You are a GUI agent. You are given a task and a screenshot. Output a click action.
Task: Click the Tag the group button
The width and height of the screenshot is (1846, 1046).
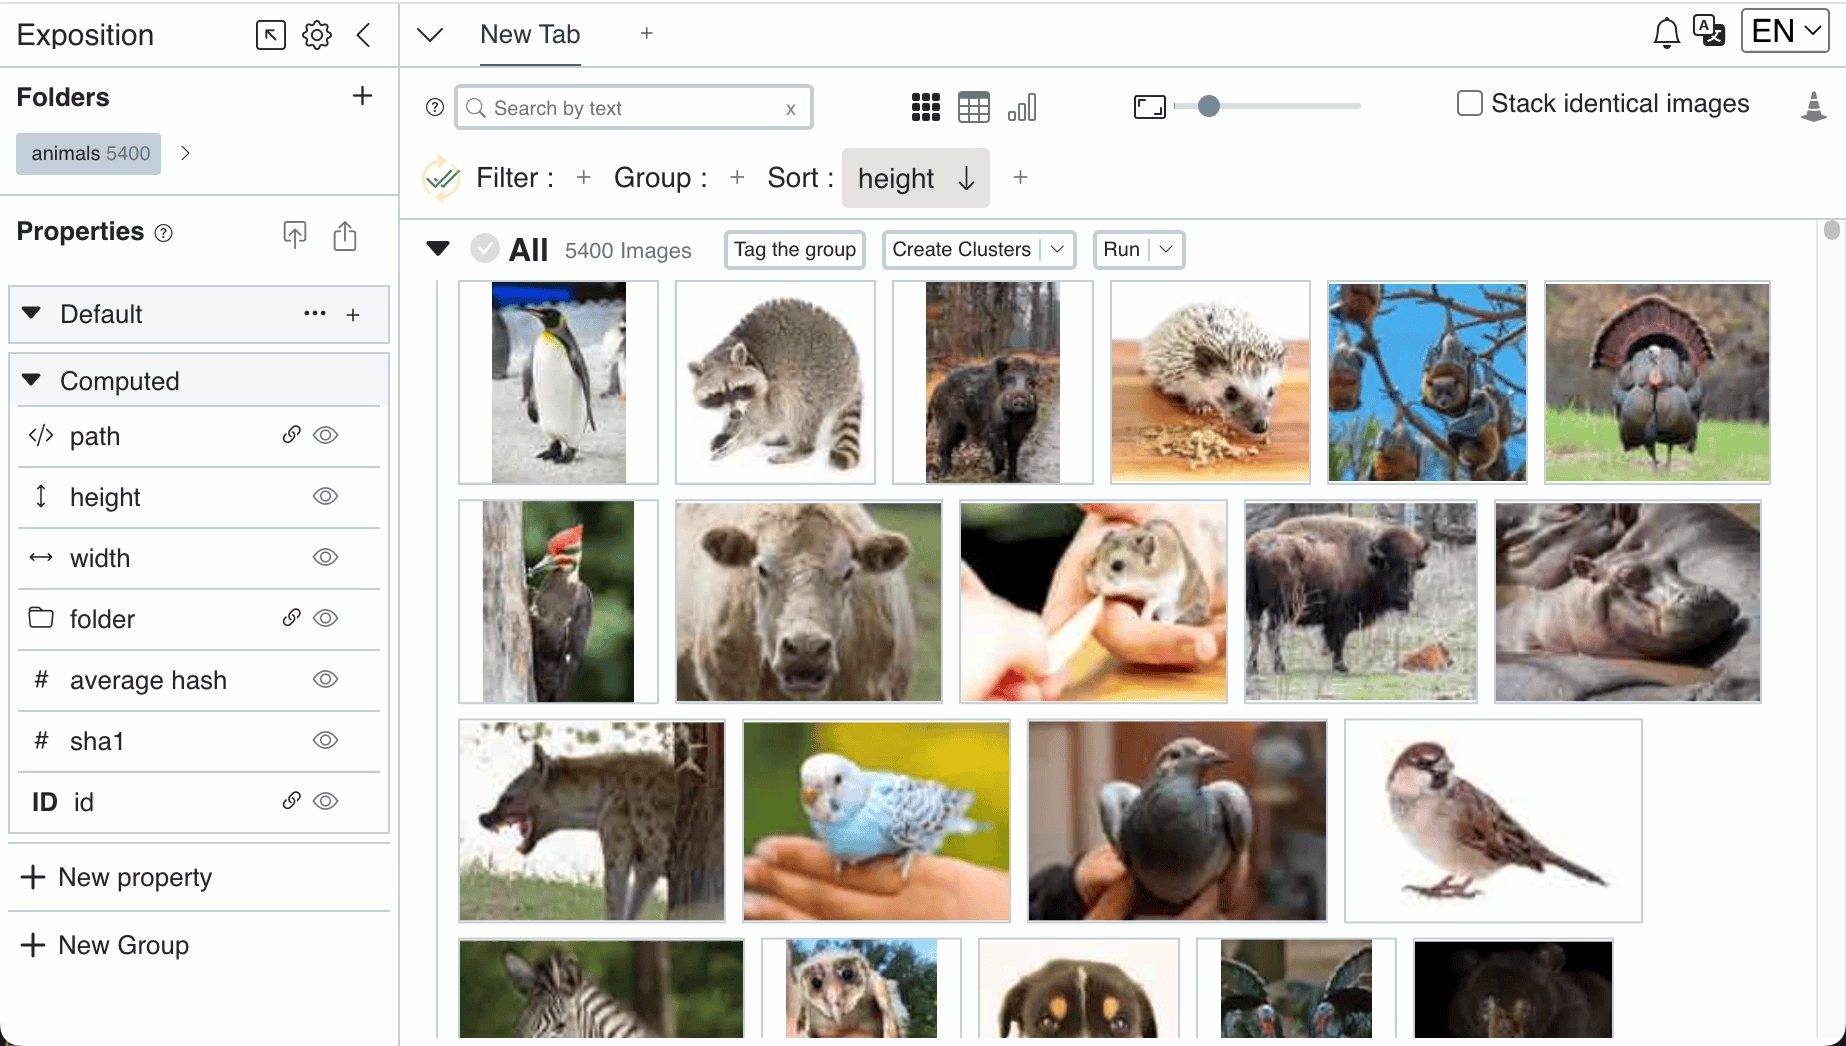click(795, 250)
